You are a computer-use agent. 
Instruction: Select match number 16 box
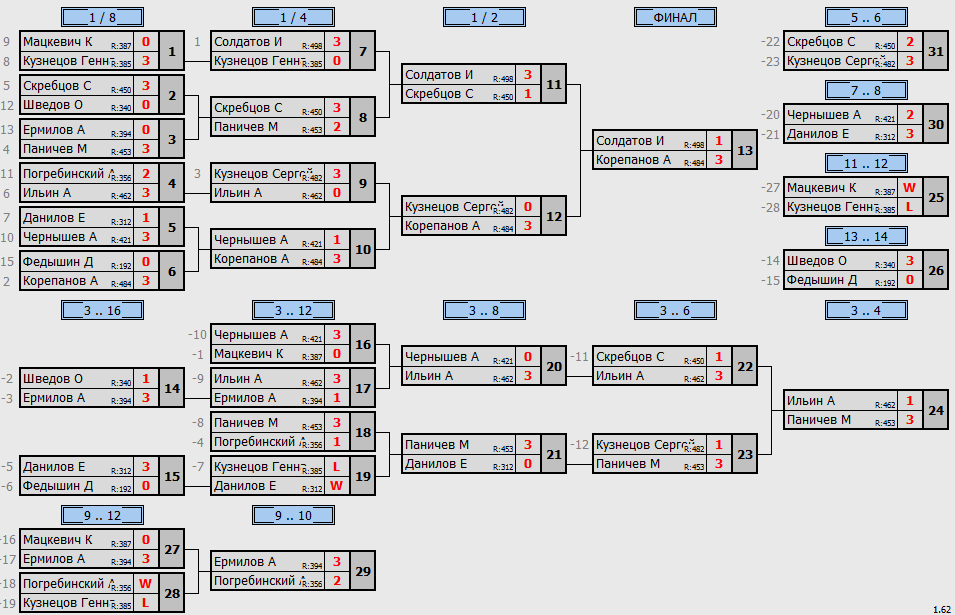363,344
